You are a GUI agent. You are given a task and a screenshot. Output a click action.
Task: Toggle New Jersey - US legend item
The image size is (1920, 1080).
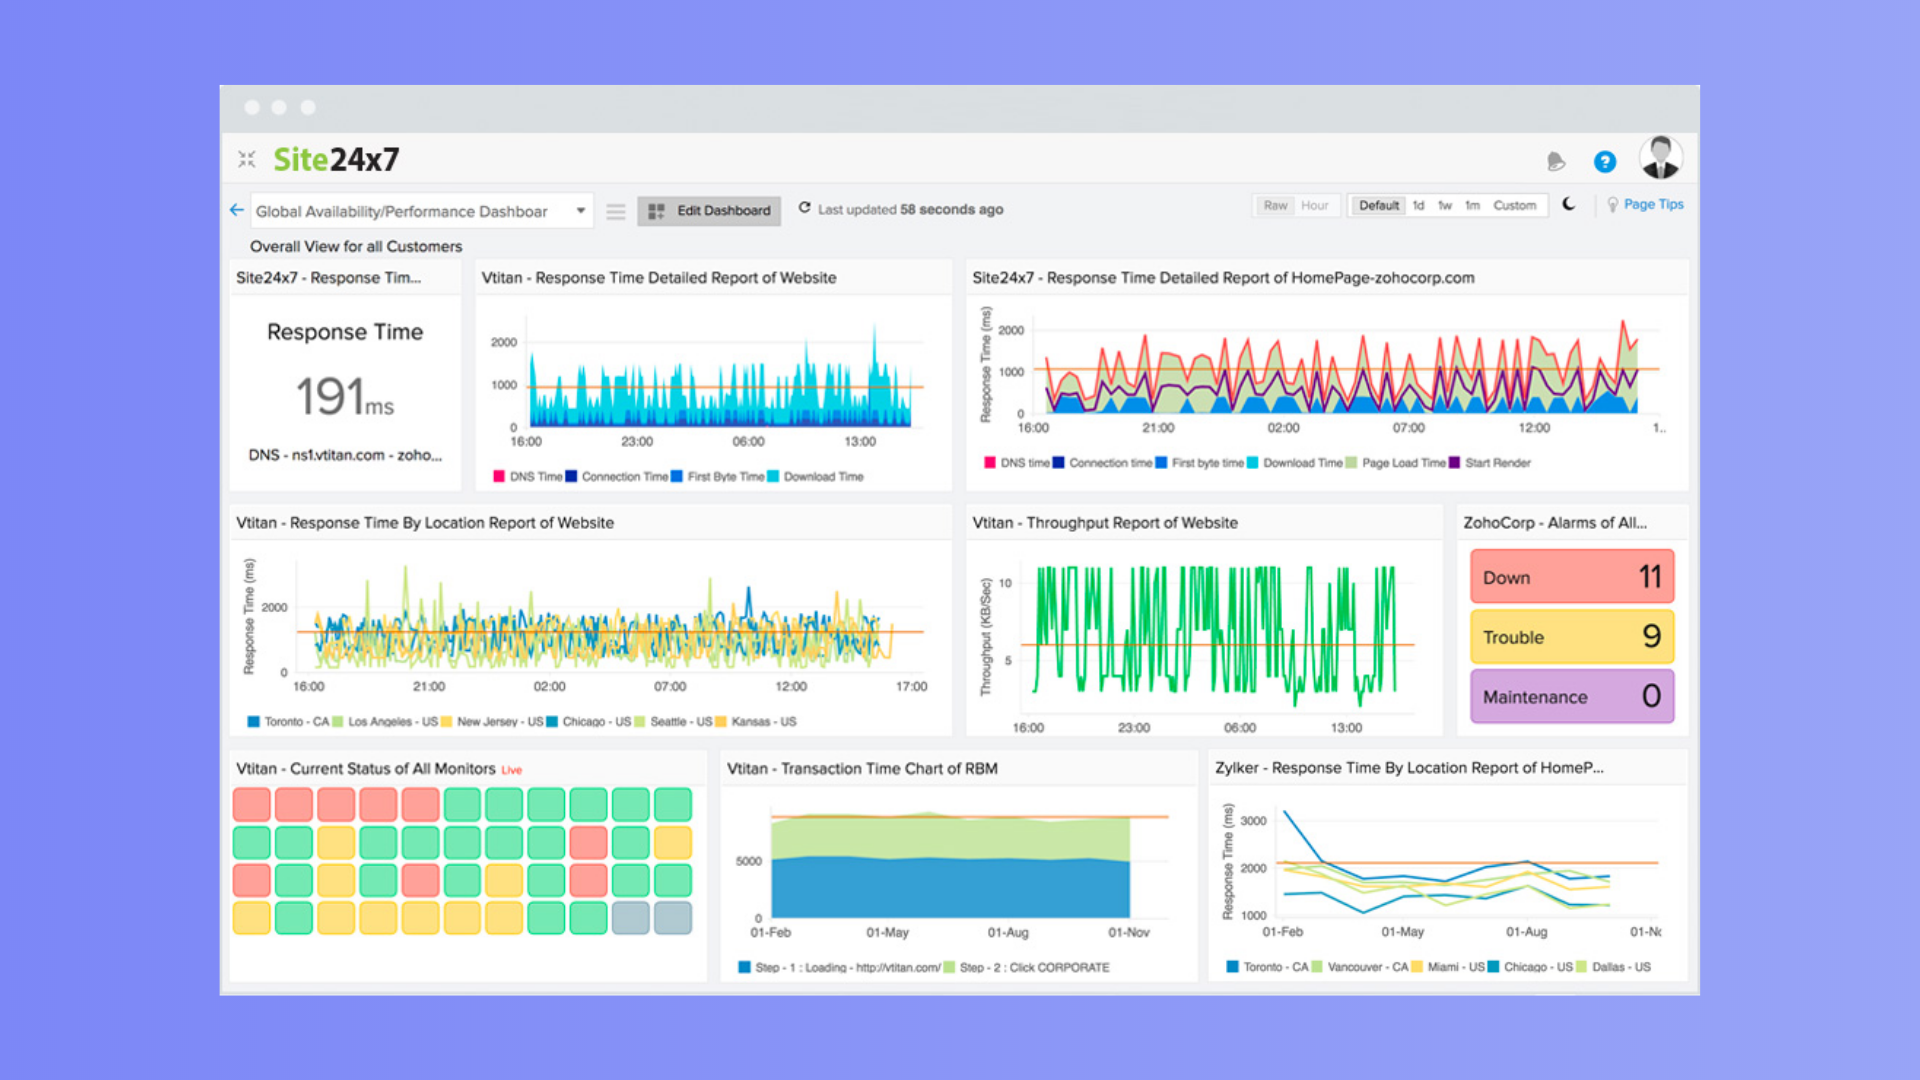pos(492,721)
